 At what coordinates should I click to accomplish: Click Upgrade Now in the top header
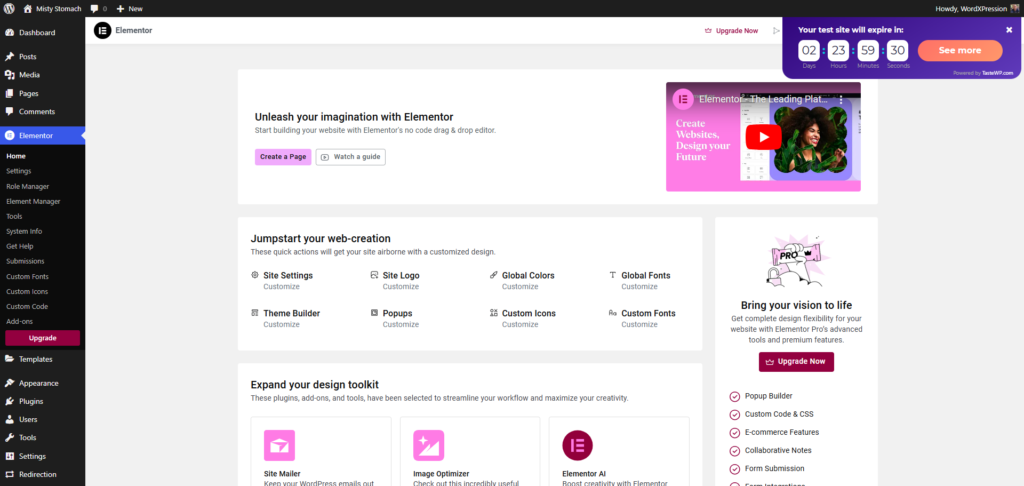731,31
